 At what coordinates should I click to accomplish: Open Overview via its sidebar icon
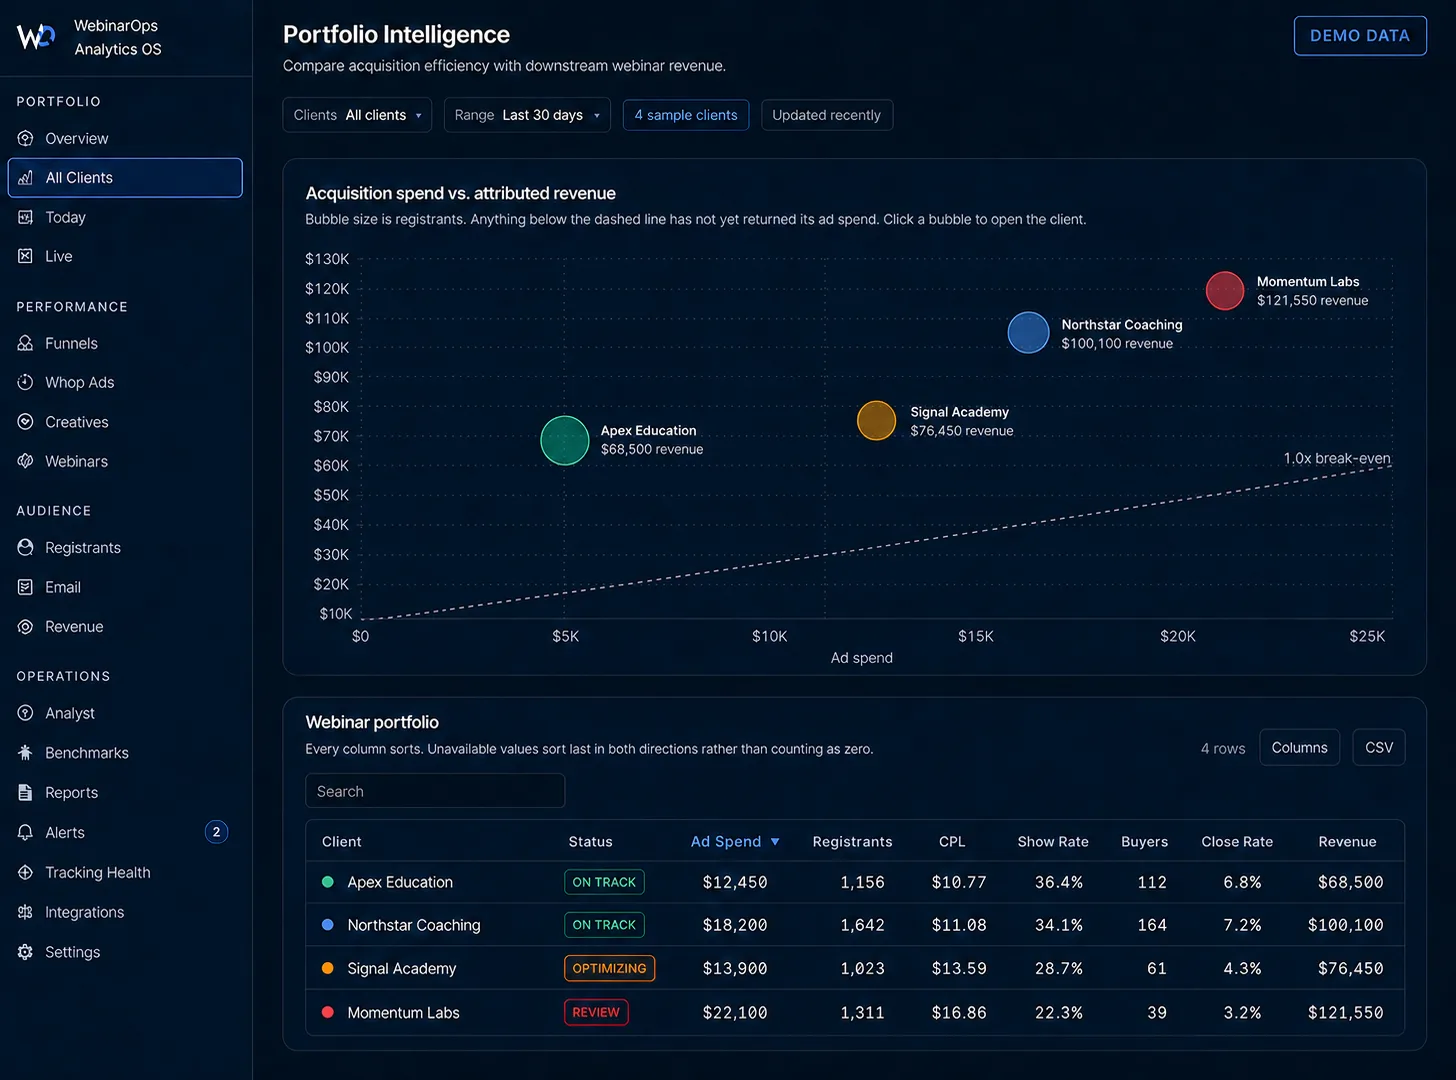click(x=26, y=138)
